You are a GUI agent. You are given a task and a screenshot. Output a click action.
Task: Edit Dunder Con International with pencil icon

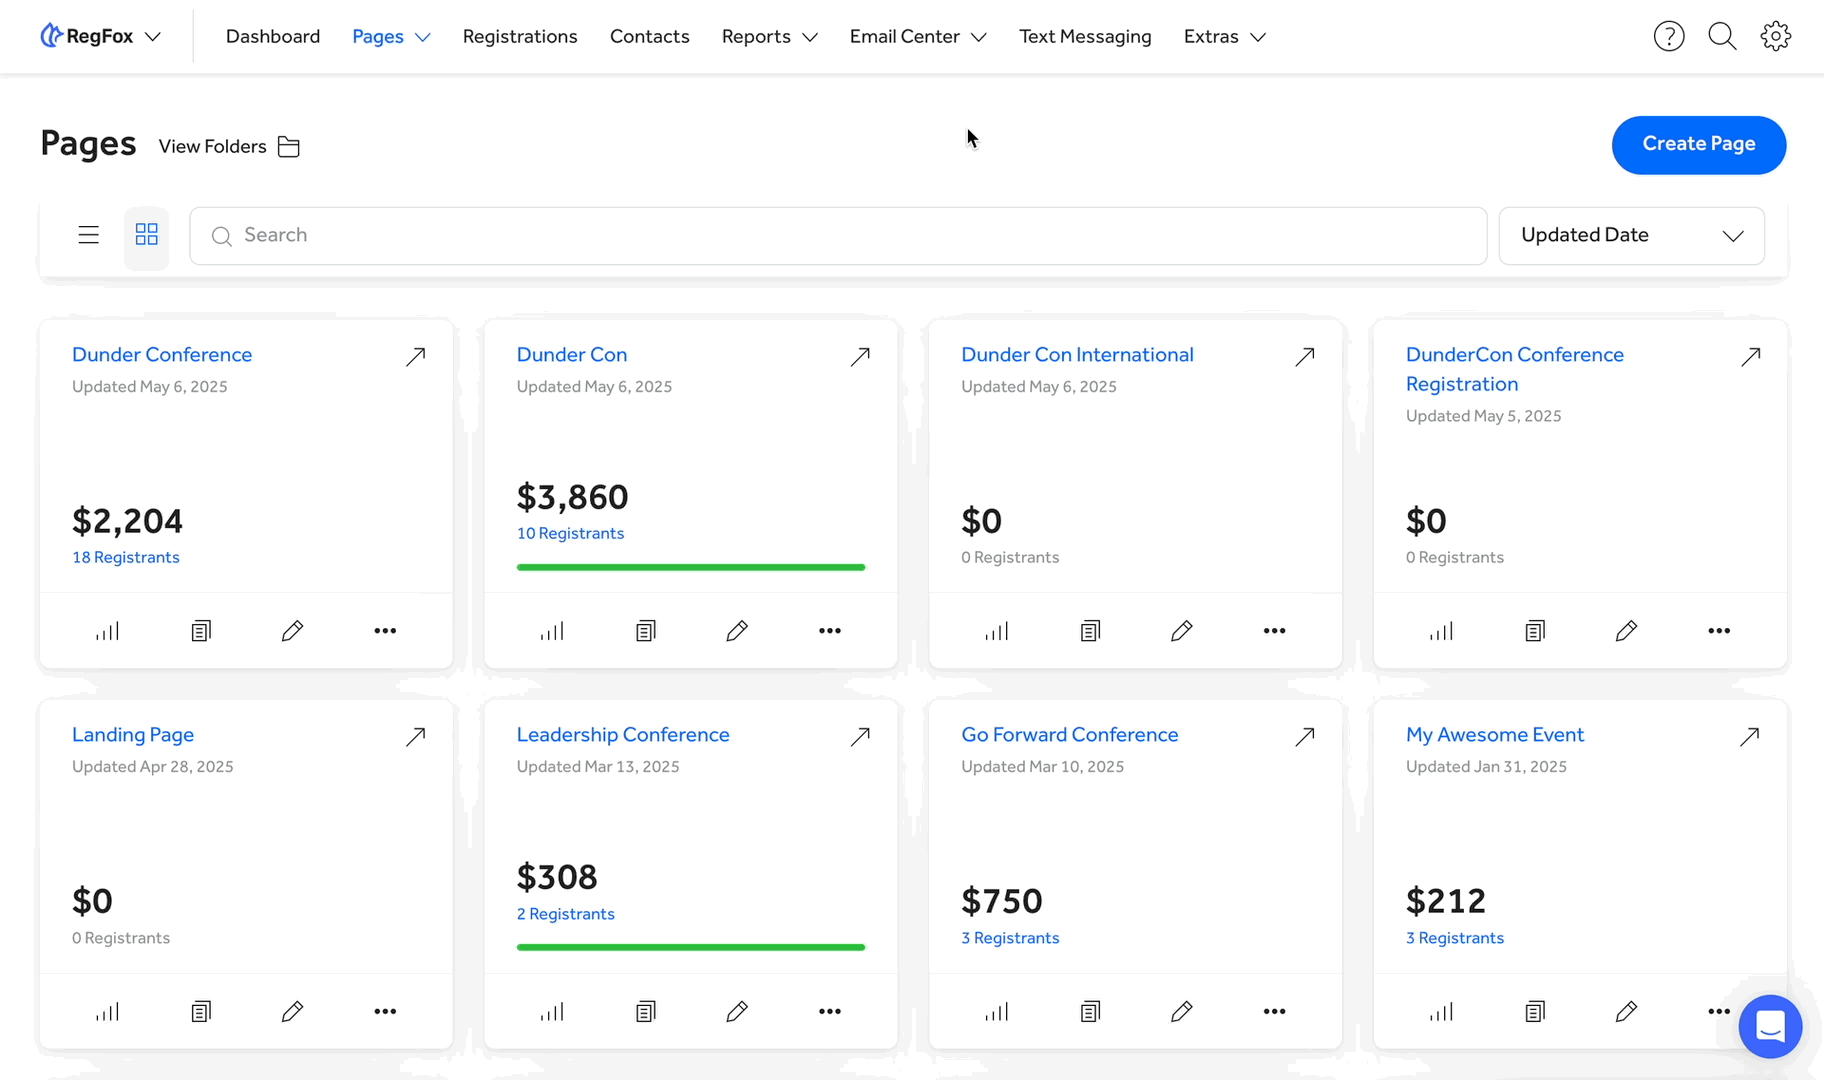click(x=1181, y=631)
